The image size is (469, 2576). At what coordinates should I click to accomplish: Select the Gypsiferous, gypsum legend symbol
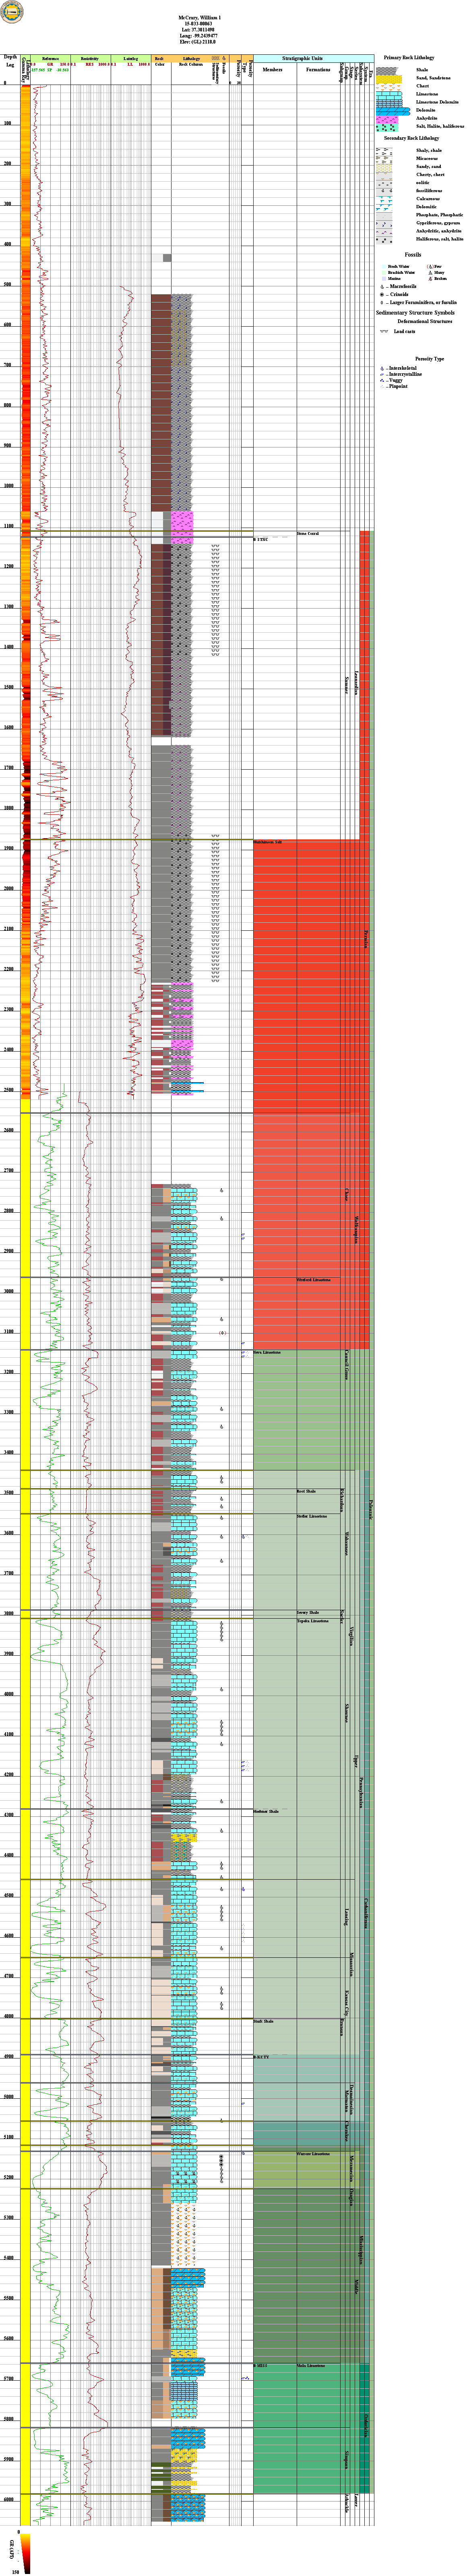[x=384, y=223]
